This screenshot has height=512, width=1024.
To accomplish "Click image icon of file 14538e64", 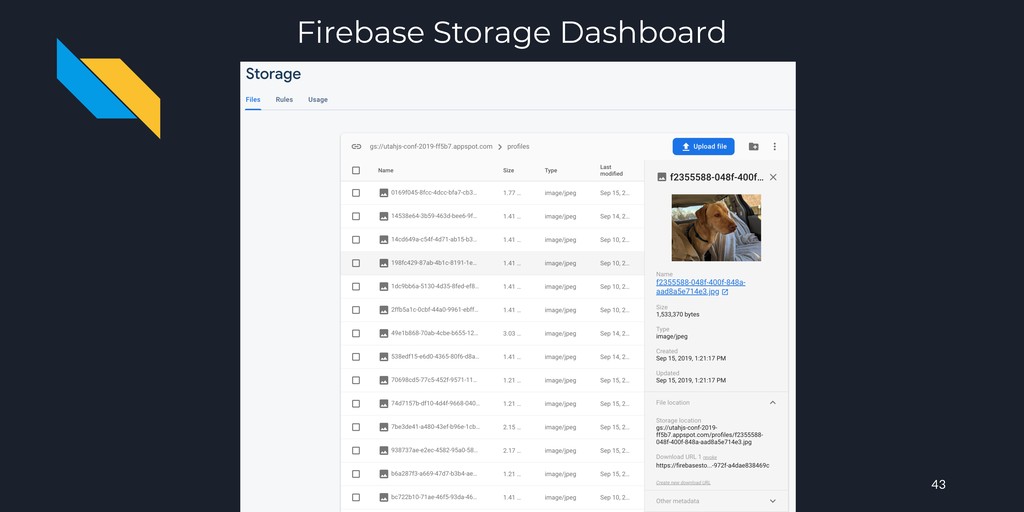I will [x=384, y=216].
